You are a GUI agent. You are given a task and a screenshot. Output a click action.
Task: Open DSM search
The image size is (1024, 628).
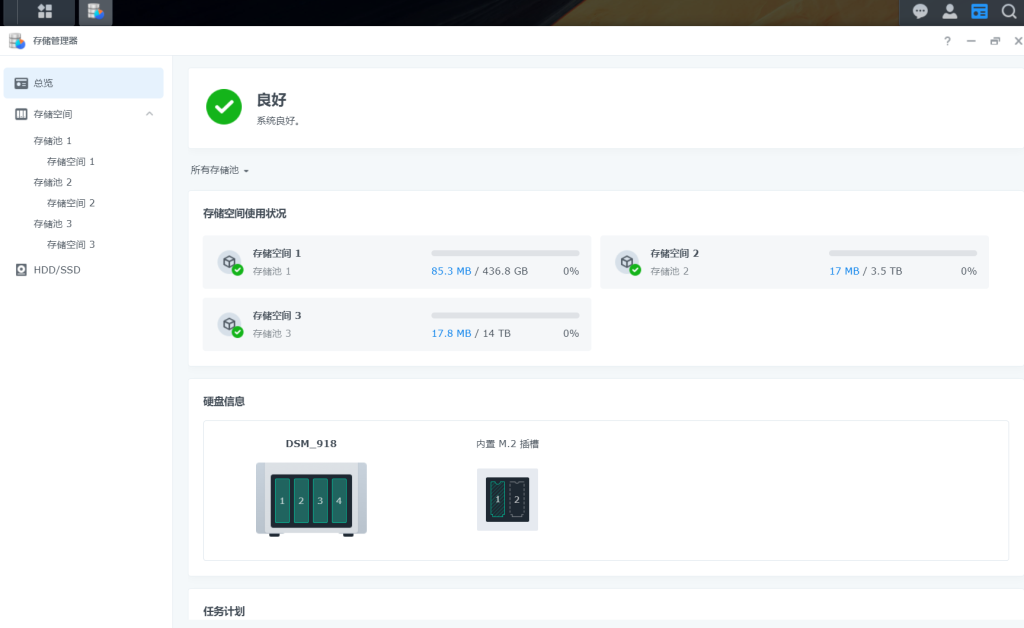click(x=1008, y=11)
